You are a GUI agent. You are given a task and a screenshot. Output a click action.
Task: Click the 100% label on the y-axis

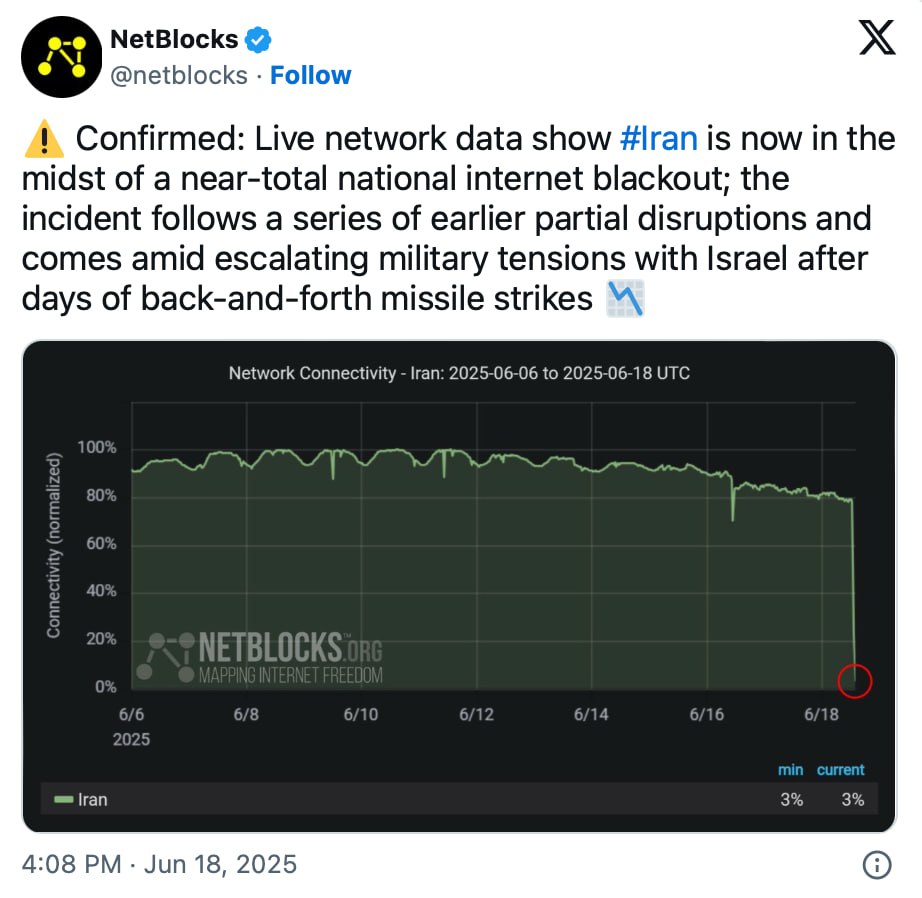tap(98, 448)
